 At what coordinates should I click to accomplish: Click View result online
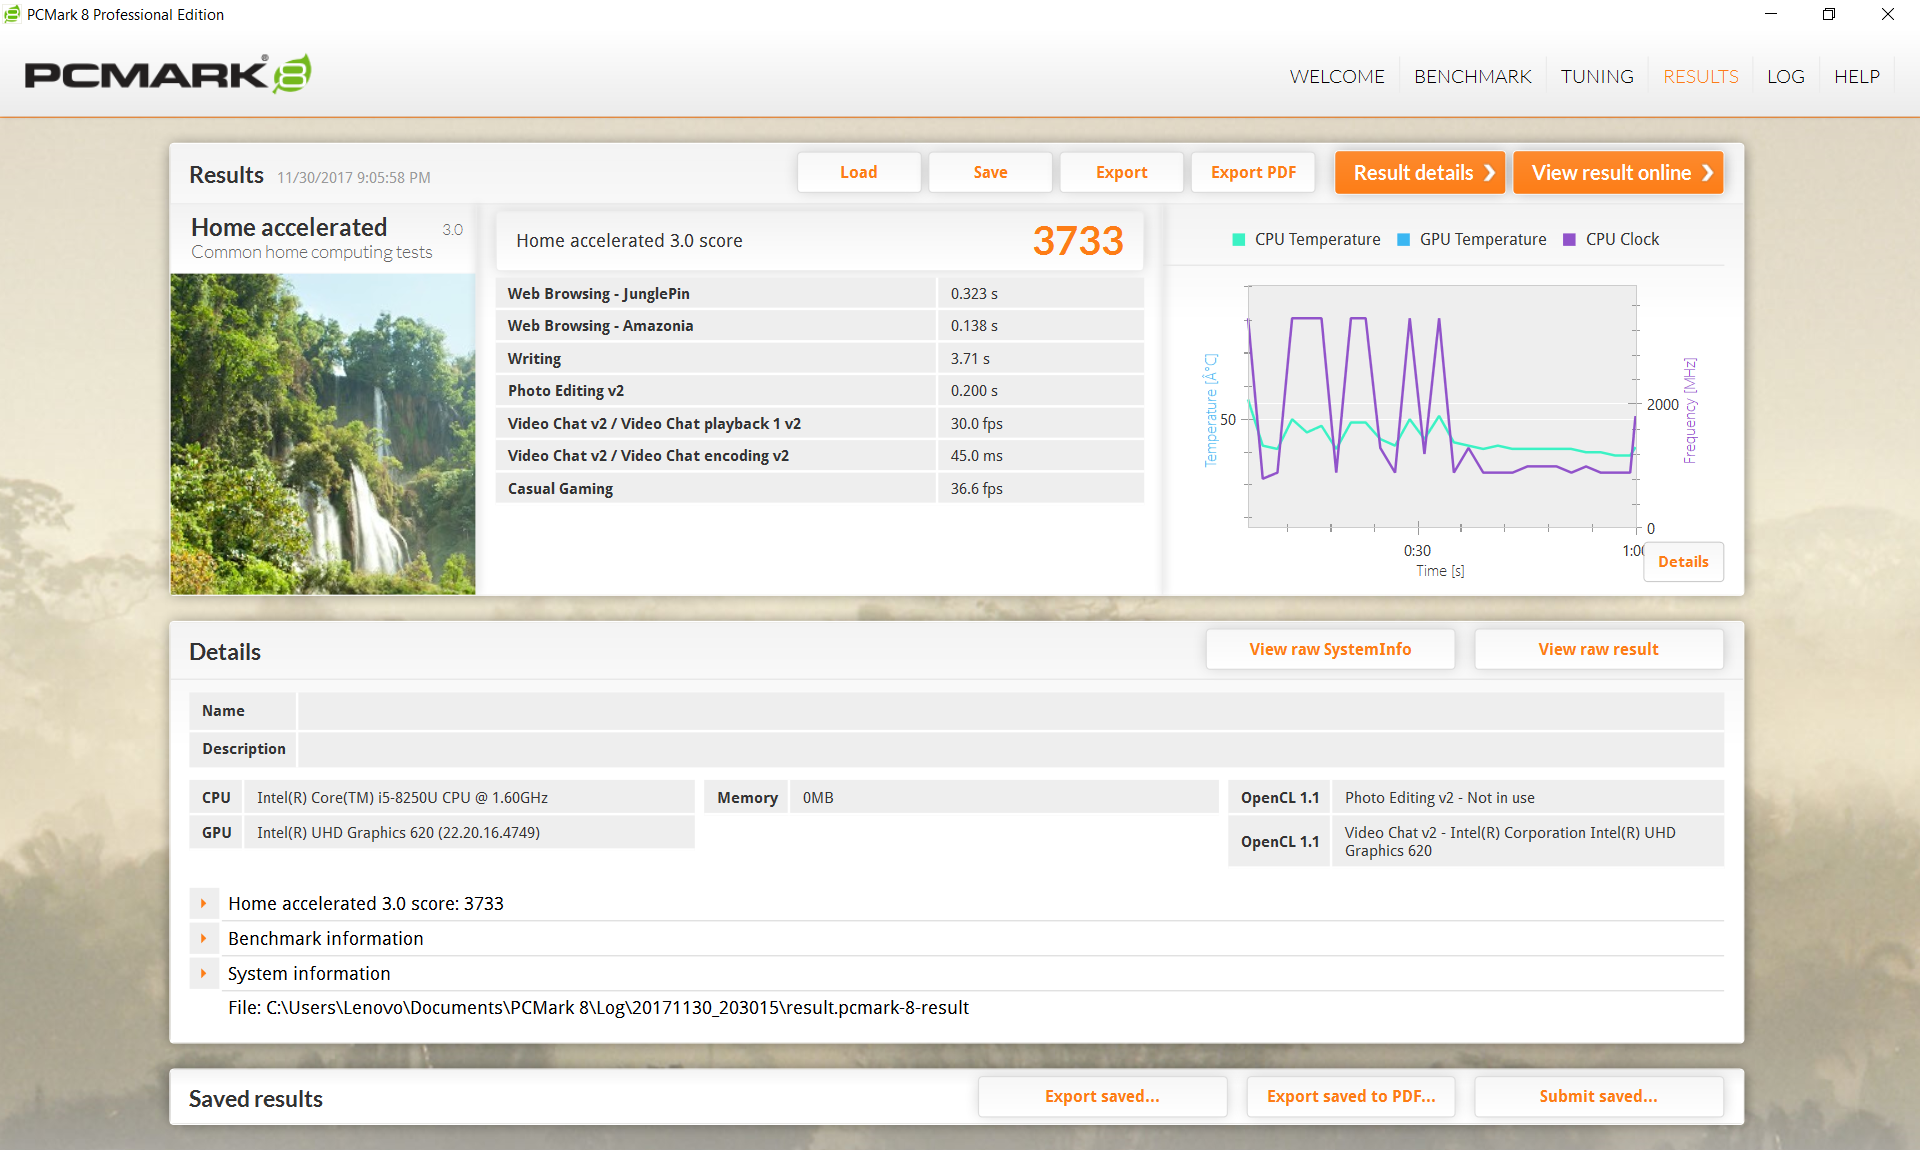(x=1618, y=173)
